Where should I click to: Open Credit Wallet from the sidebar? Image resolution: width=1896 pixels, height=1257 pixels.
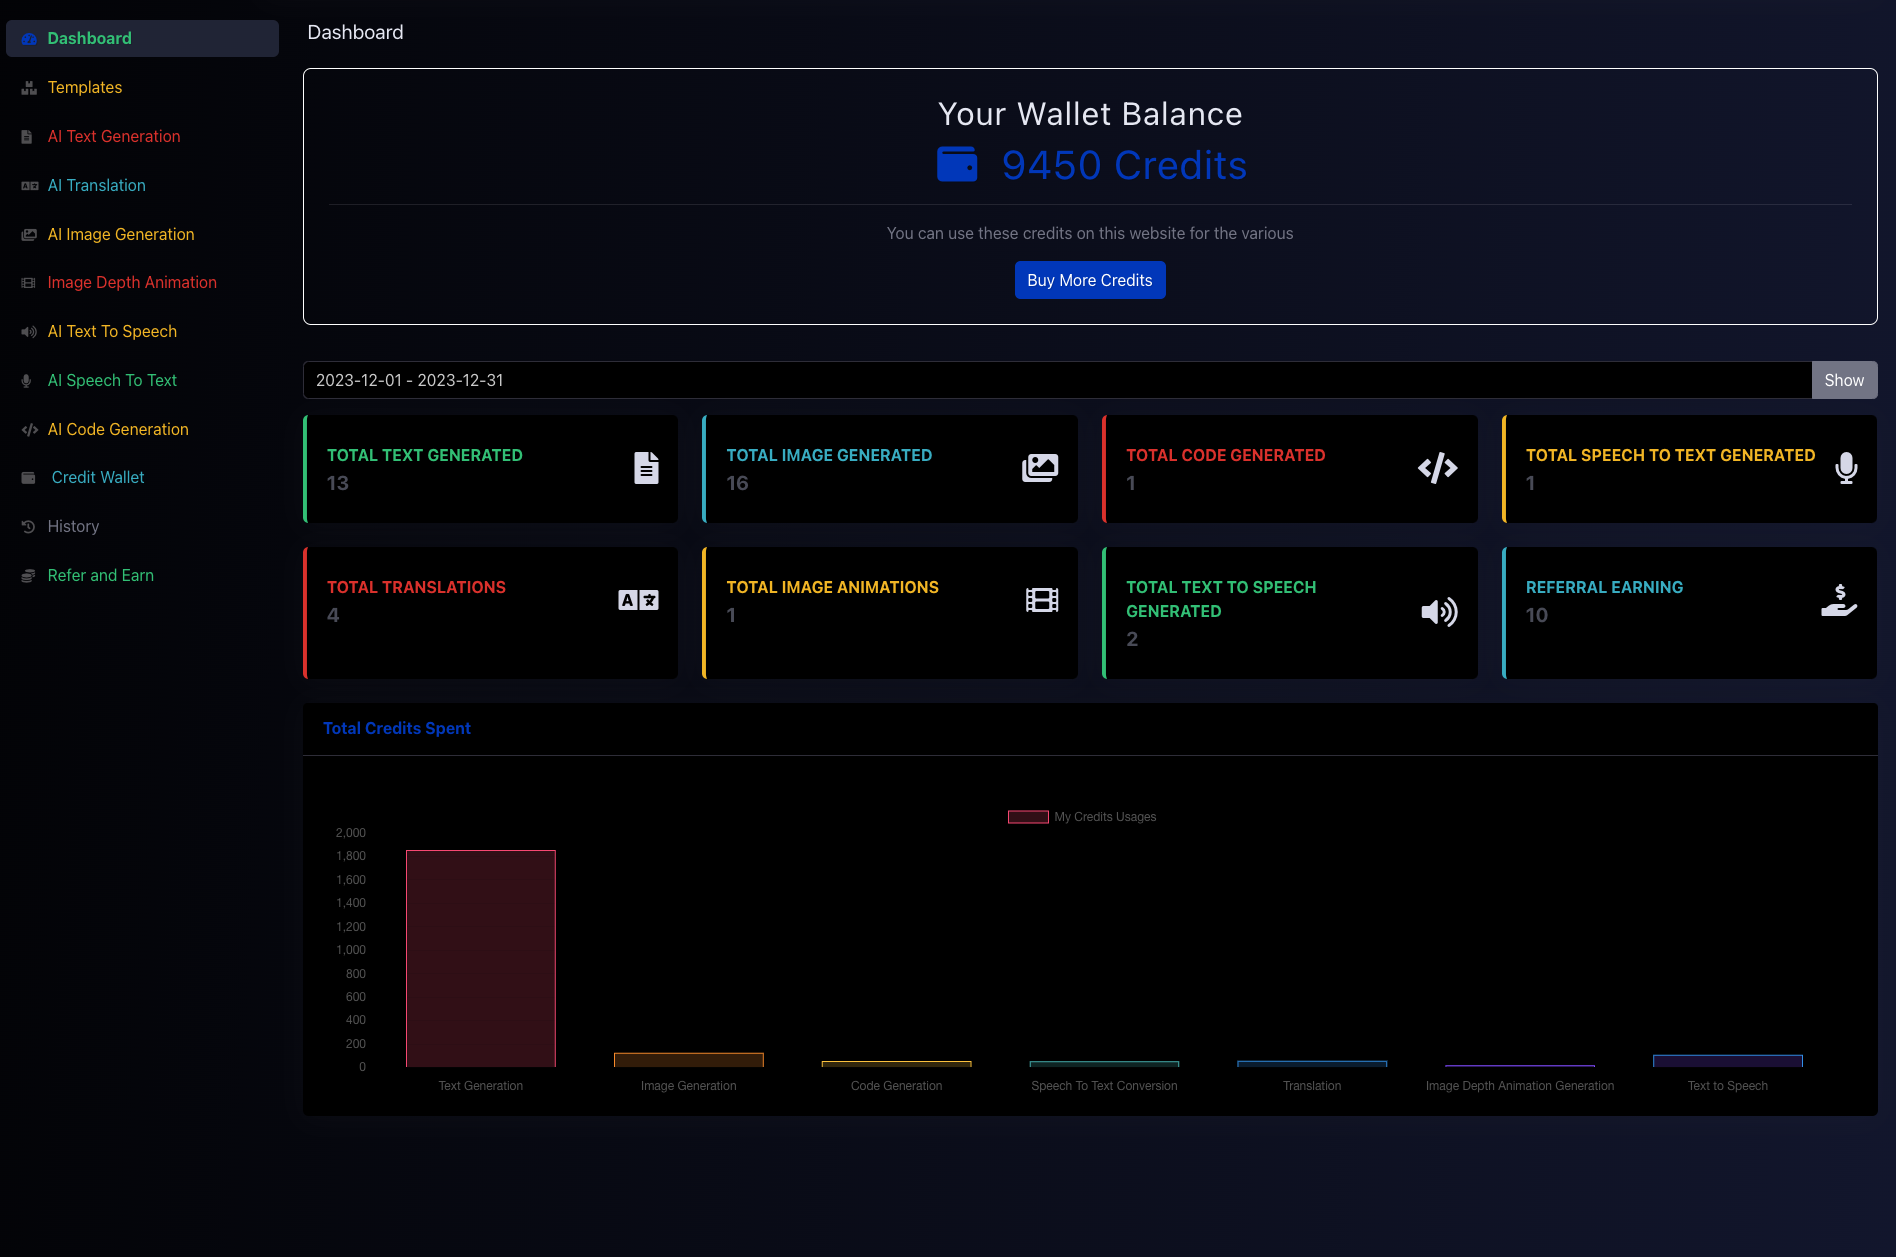pos(98,477)
